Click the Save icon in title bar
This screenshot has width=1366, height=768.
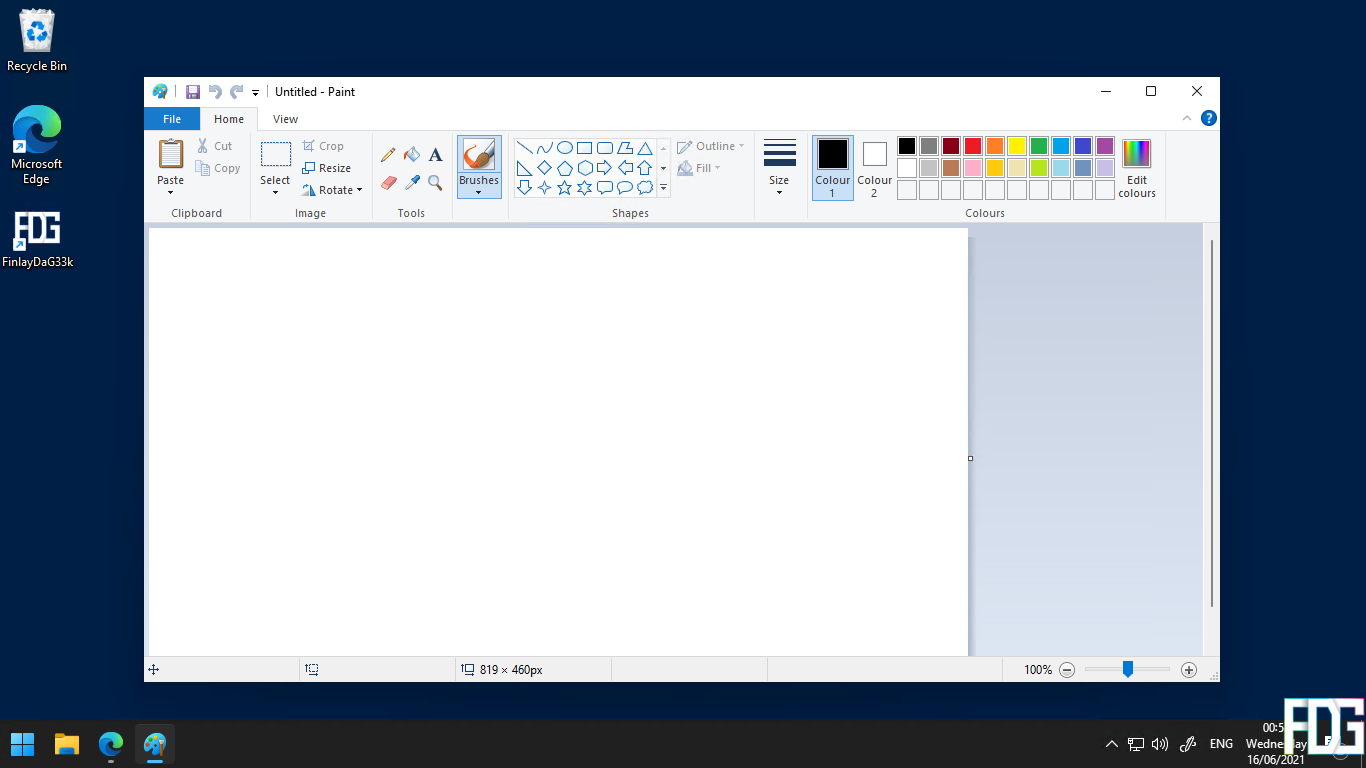pyautogui.click(x=193, y=92)
